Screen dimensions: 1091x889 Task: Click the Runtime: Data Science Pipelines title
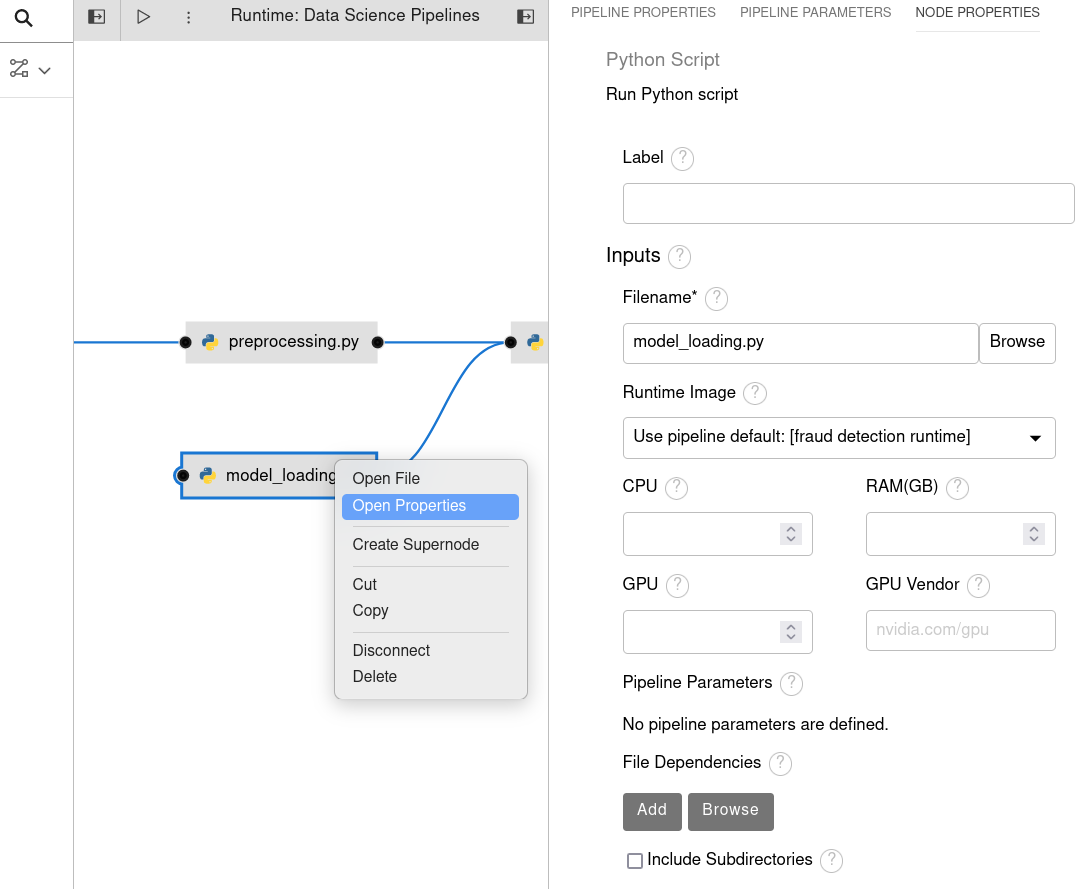pyautogui.click(x=355, y=15)
